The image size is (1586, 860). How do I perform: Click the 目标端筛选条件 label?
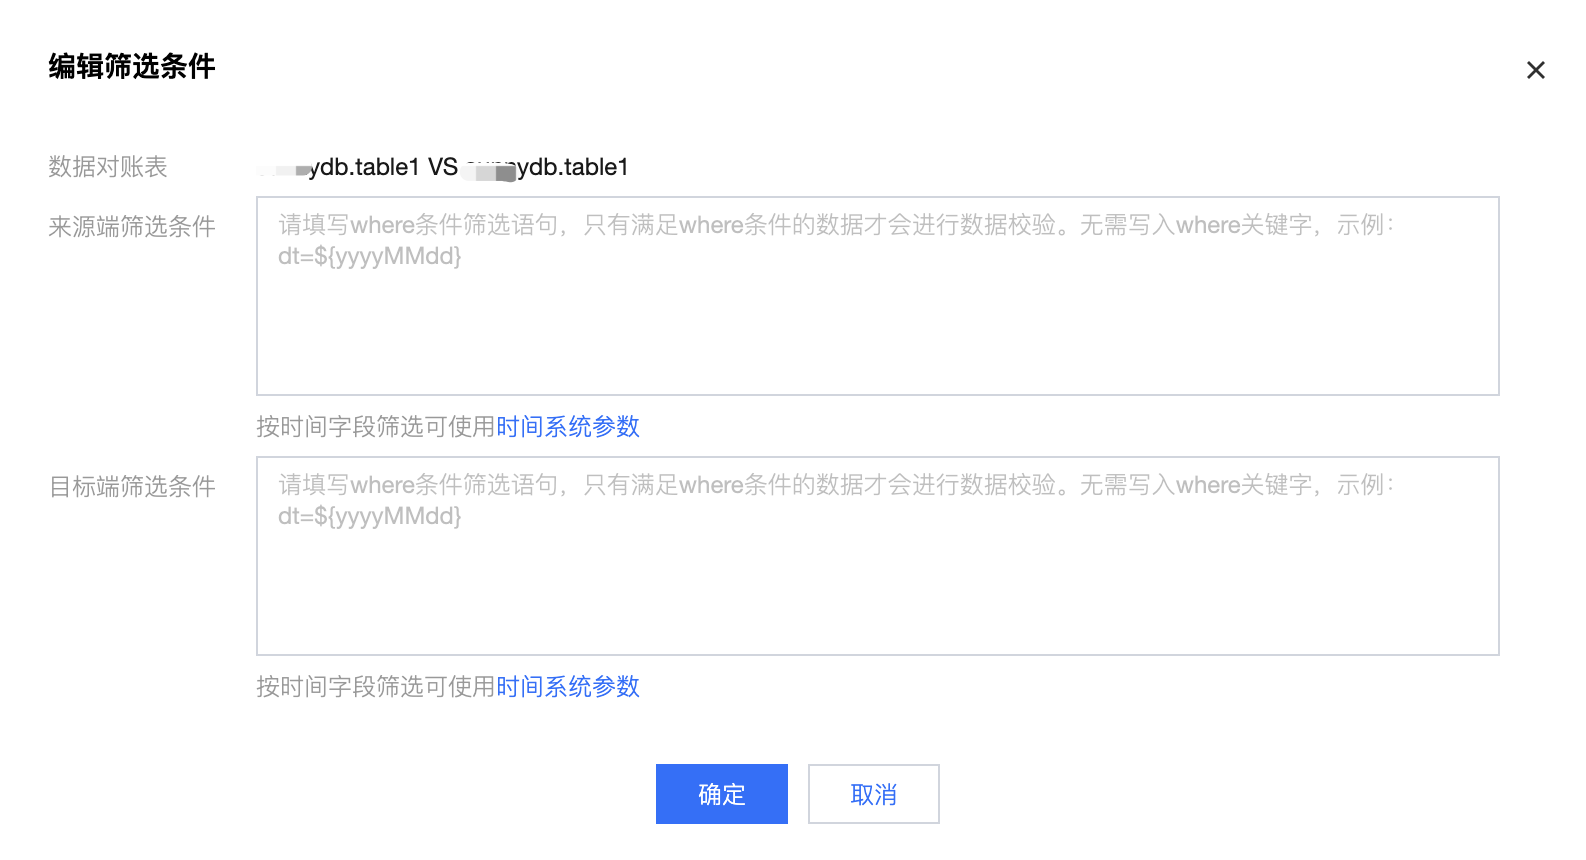132,487
